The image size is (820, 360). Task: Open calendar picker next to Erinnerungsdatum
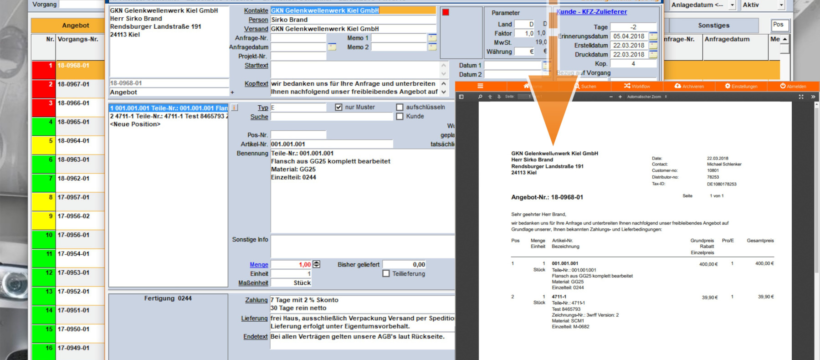[653, 36]
